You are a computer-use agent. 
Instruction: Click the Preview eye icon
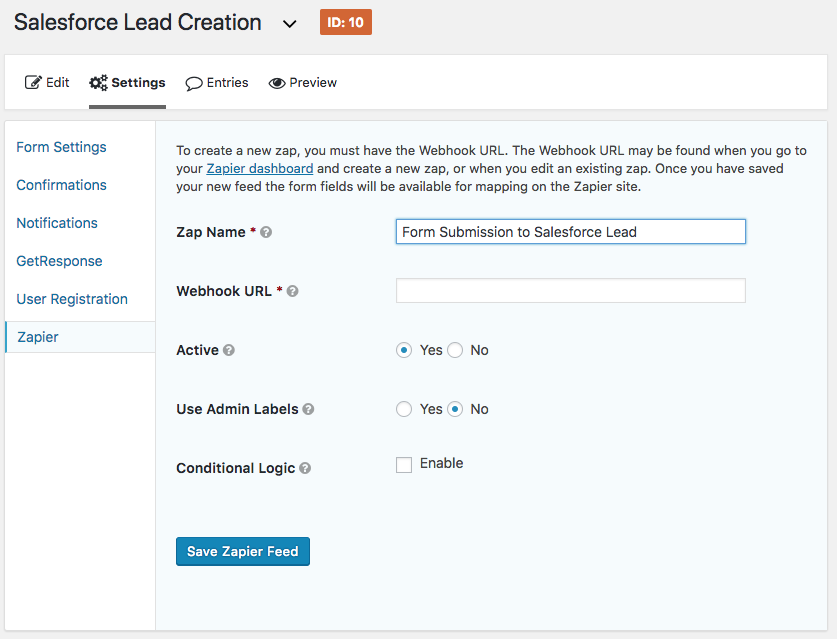coord(277,83)
